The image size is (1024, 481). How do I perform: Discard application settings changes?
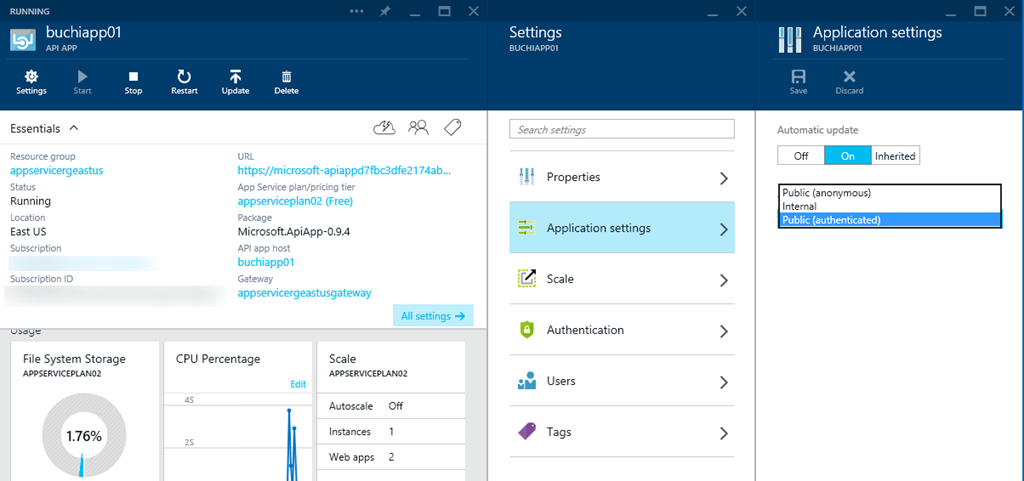[849, 81]
